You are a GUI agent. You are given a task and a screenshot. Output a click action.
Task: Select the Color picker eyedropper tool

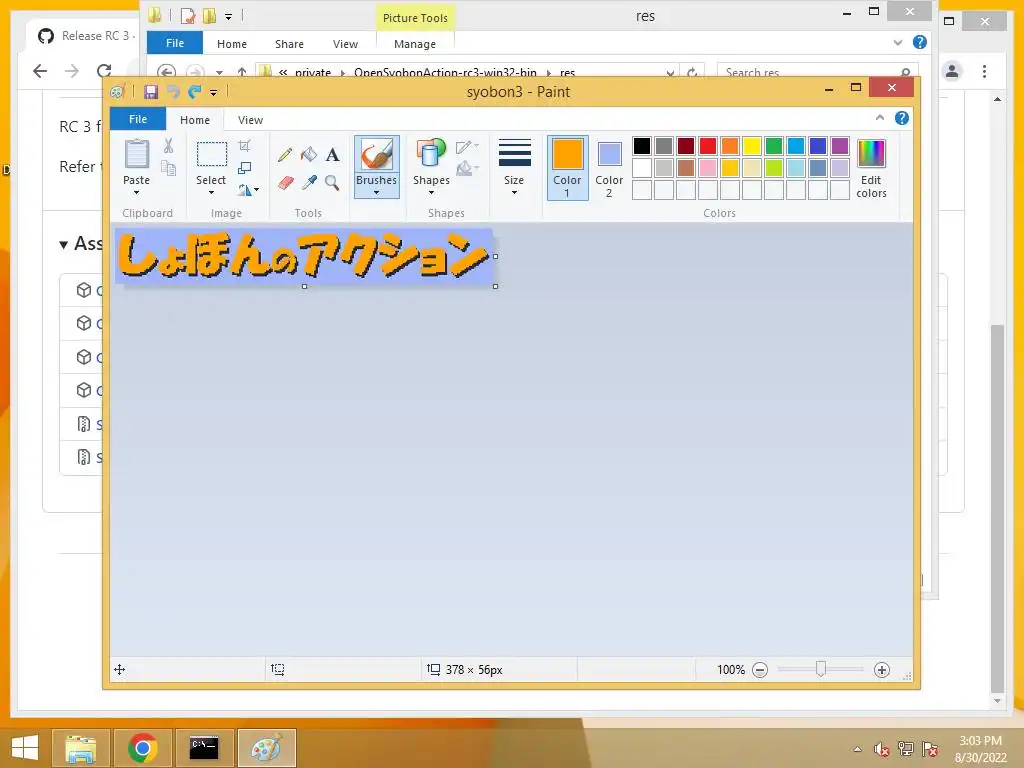tap(309, 182)
